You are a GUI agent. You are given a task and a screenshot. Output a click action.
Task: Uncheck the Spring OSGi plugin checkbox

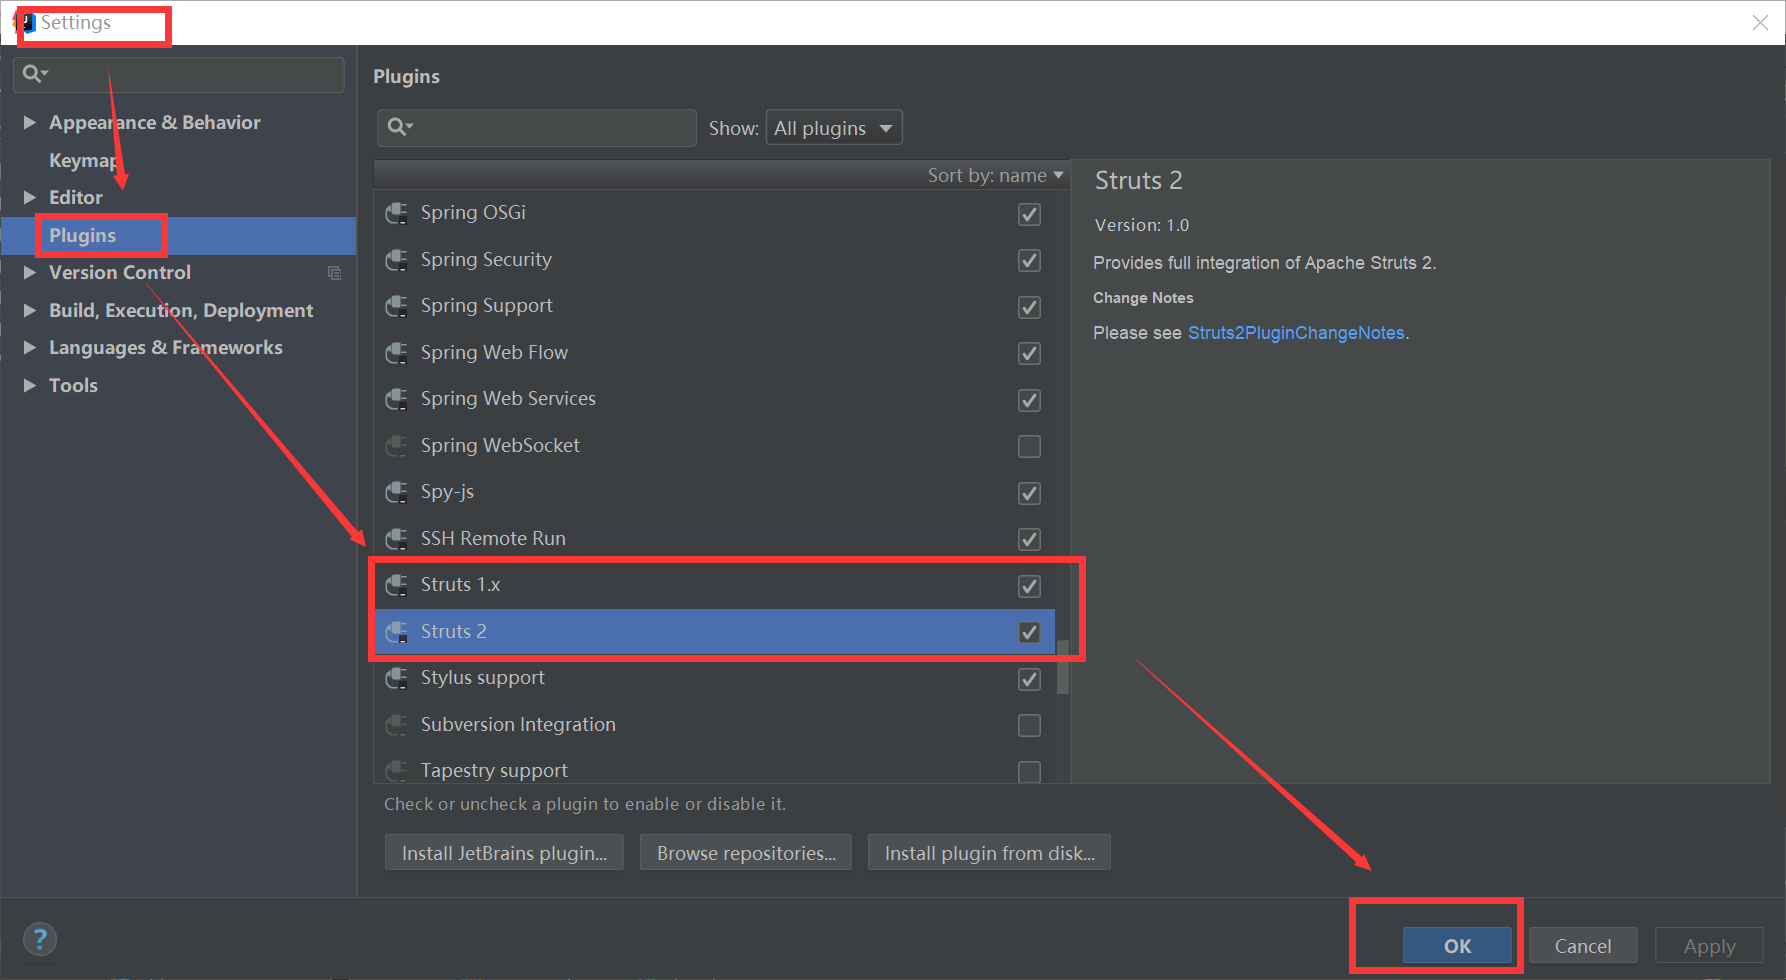pyautogui.click(x=1029, y=214)
